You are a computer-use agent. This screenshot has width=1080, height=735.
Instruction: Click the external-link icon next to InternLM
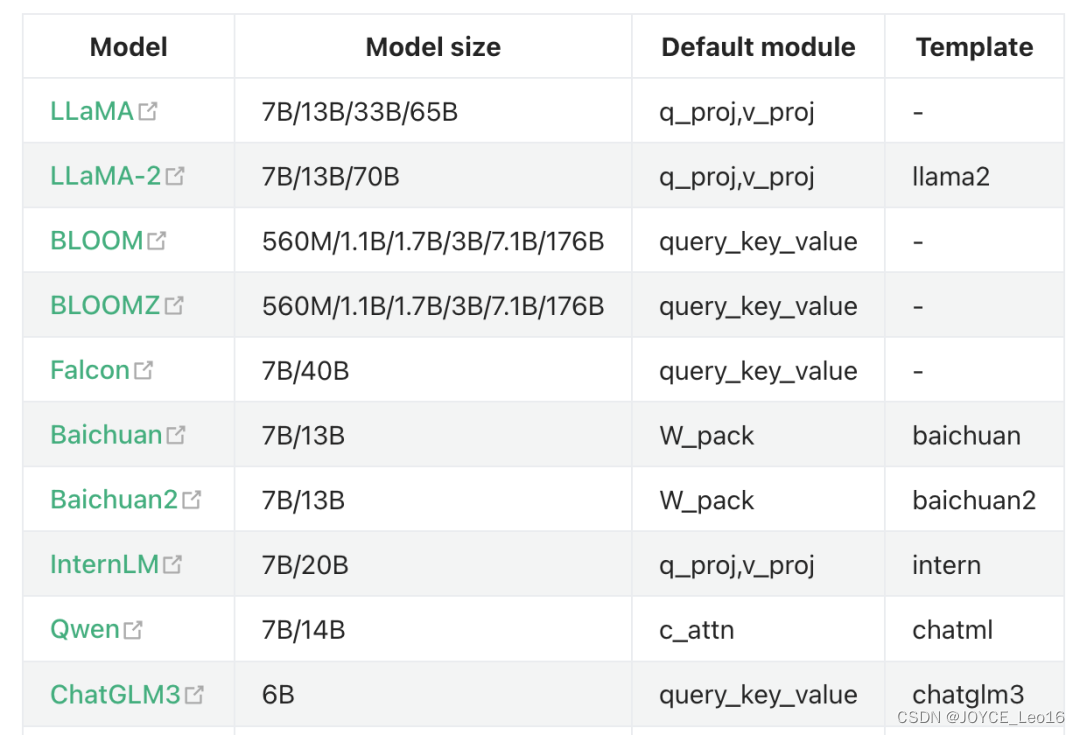(172, 564)
